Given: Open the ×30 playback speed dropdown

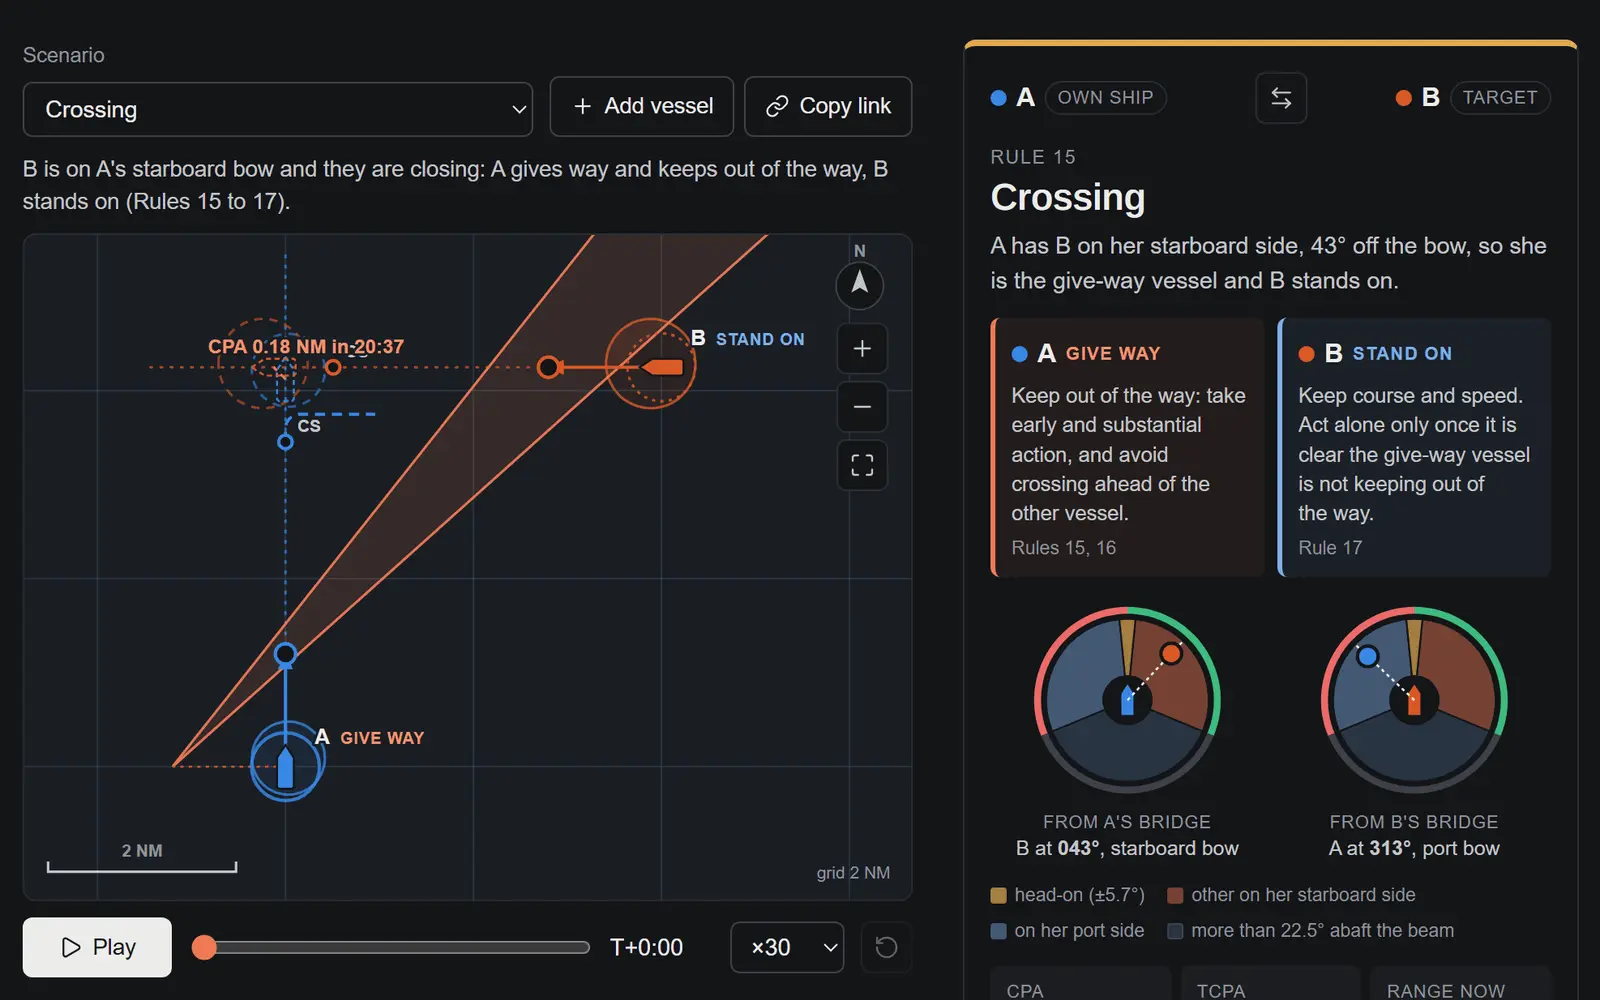Looking at the screenshot, I should [788, 947].
